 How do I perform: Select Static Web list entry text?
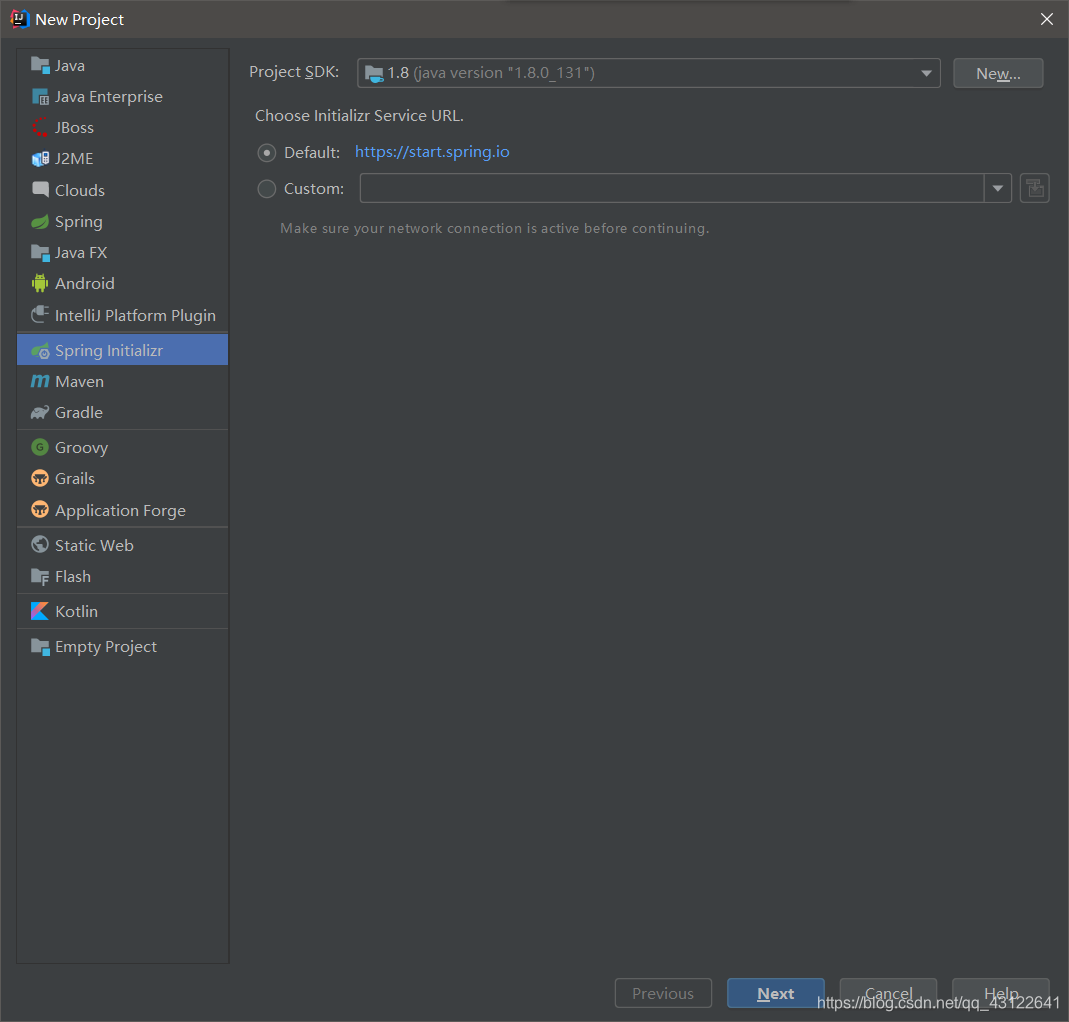[94, 545]
